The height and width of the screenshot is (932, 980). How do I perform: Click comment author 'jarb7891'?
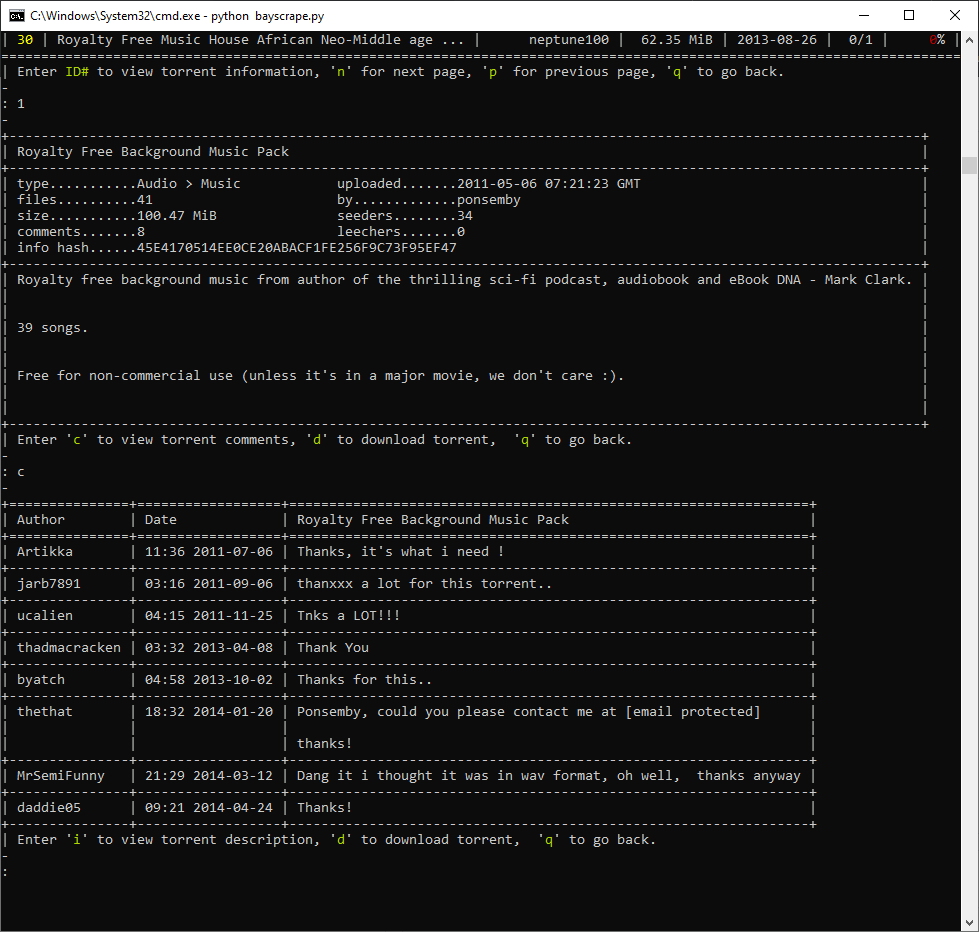point(49,584)
